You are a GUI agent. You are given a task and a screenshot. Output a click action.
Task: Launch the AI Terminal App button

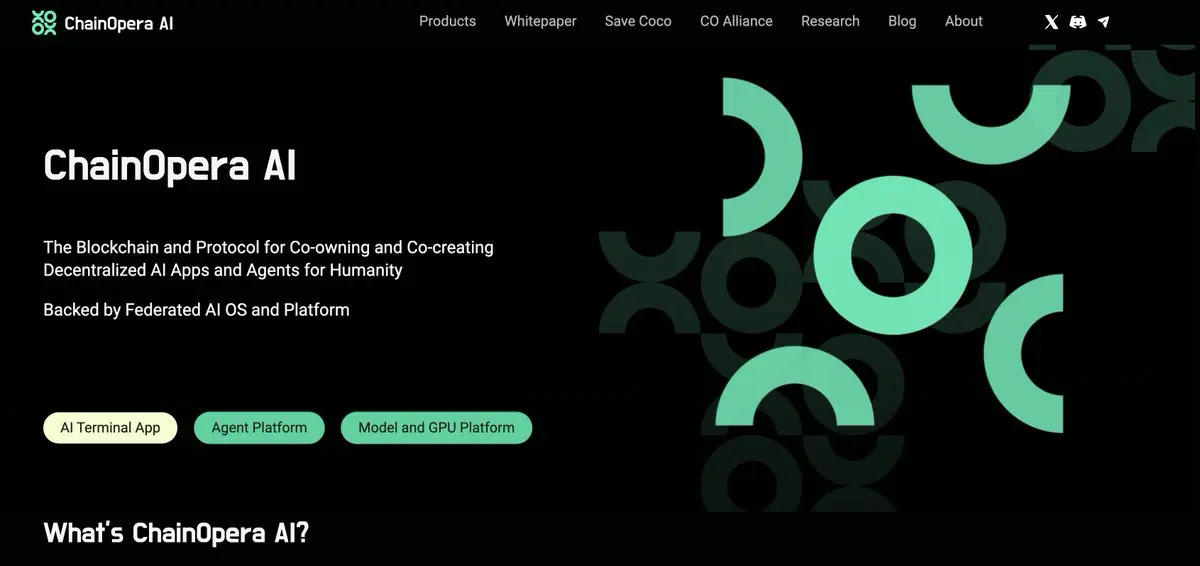point(110,428)
